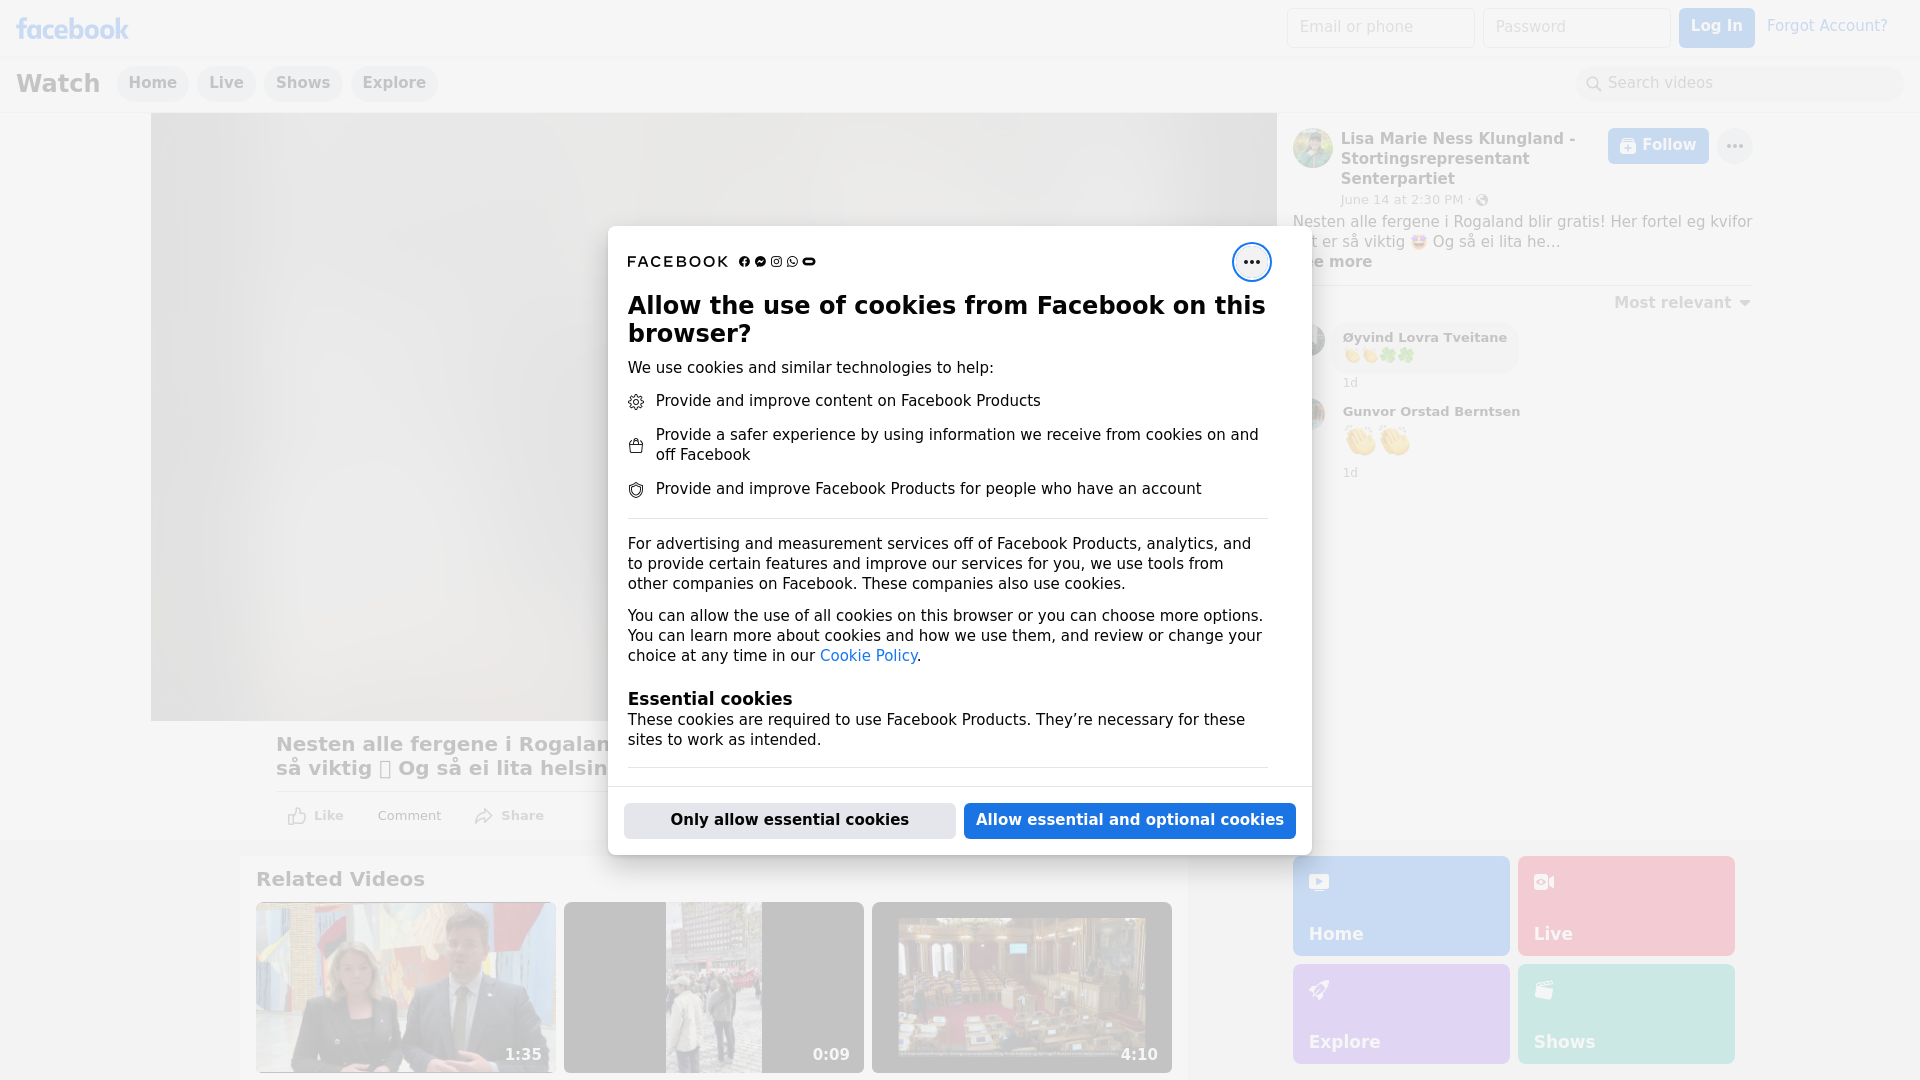The height and width of the screenshot is (1080, 1920).
Task: Click Gunvor Orstad Berntsen clapping emoji sticker
Action: (1377, 441)
